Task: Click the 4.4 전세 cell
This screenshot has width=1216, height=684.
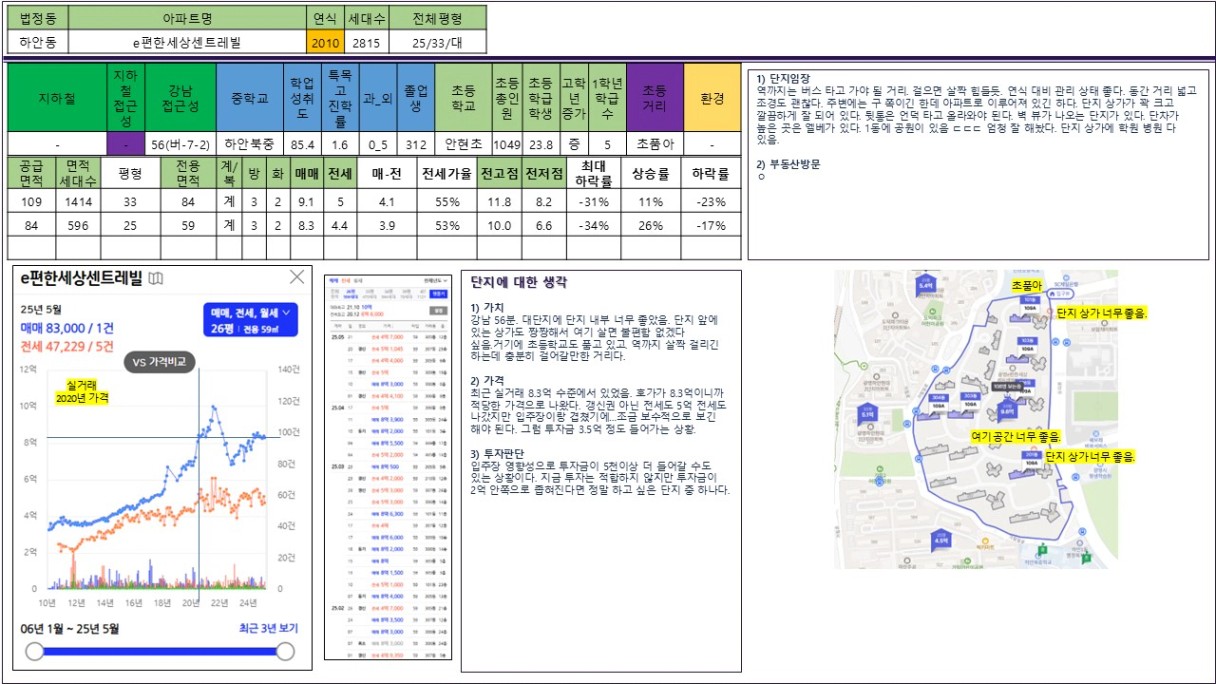Action: coord(340,225)
